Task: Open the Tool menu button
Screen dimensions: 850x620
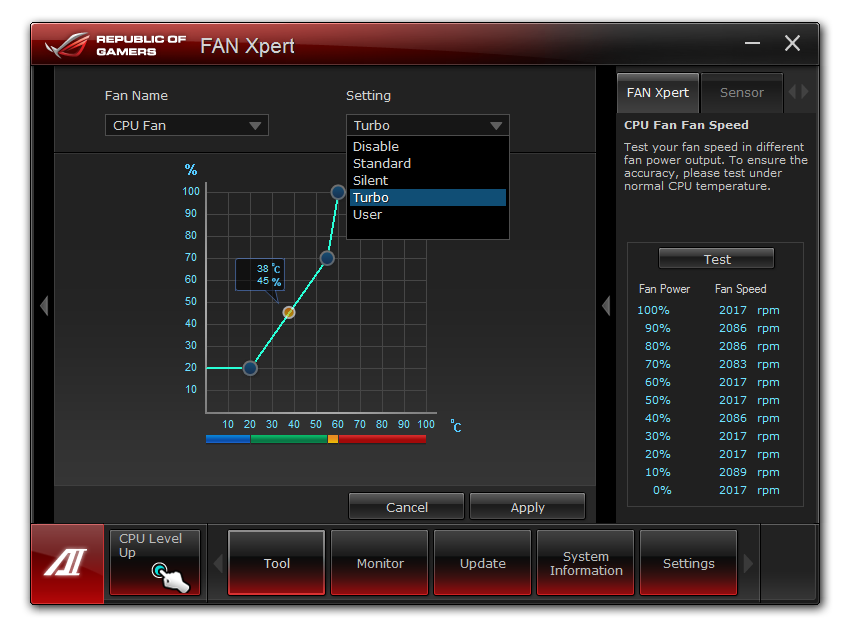Action: click(276, 563)
